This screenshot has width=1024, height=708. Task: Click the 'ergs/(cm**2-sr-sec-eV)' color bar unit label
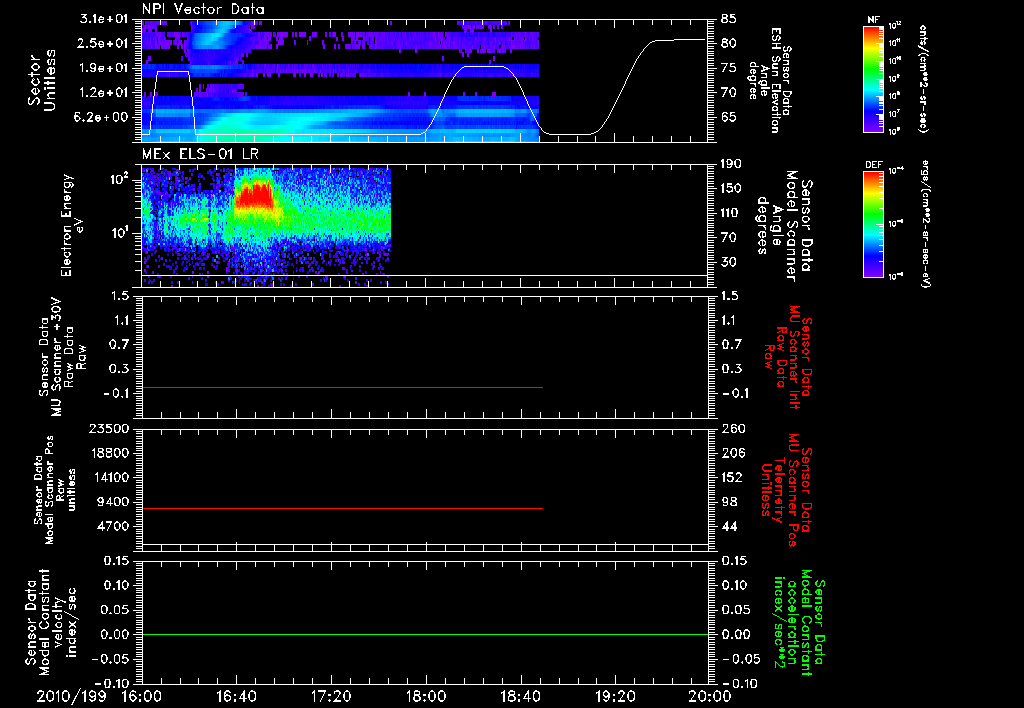tap(926, 223)
